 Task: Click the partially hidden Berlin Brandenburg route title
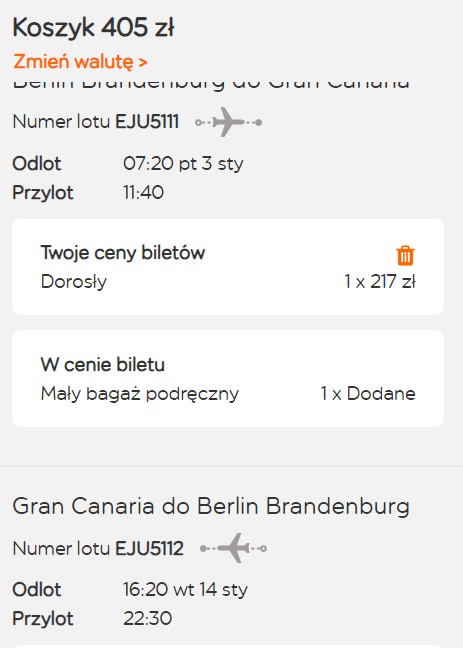click(211, 83)
